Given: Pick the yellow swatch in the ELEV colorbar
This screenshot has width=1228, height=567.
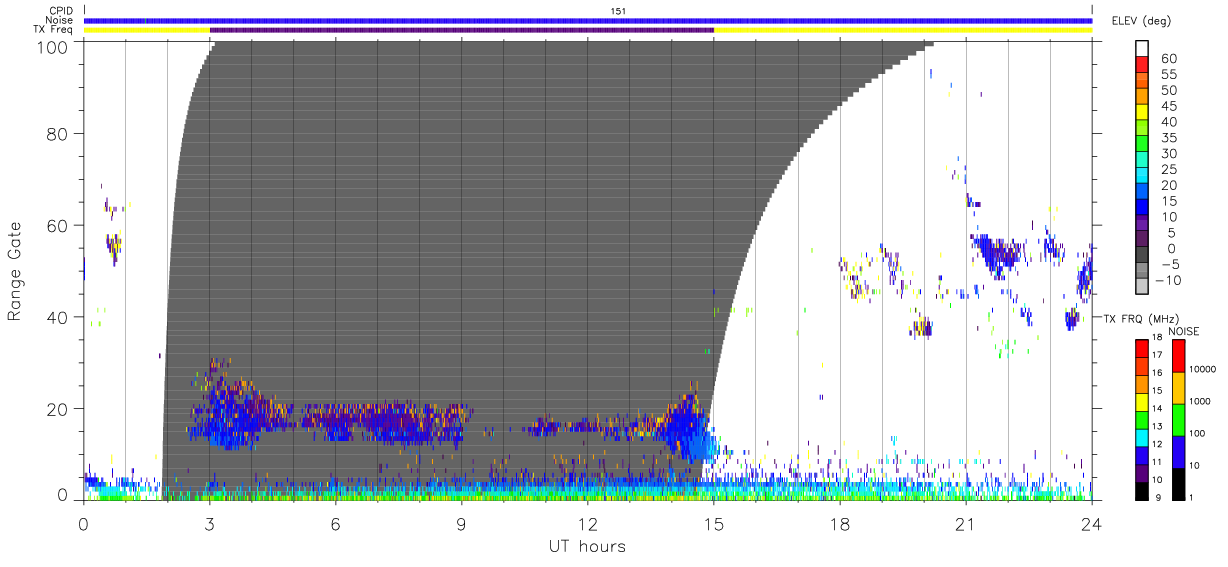Looking at the screenshot, I should 1144,113.
